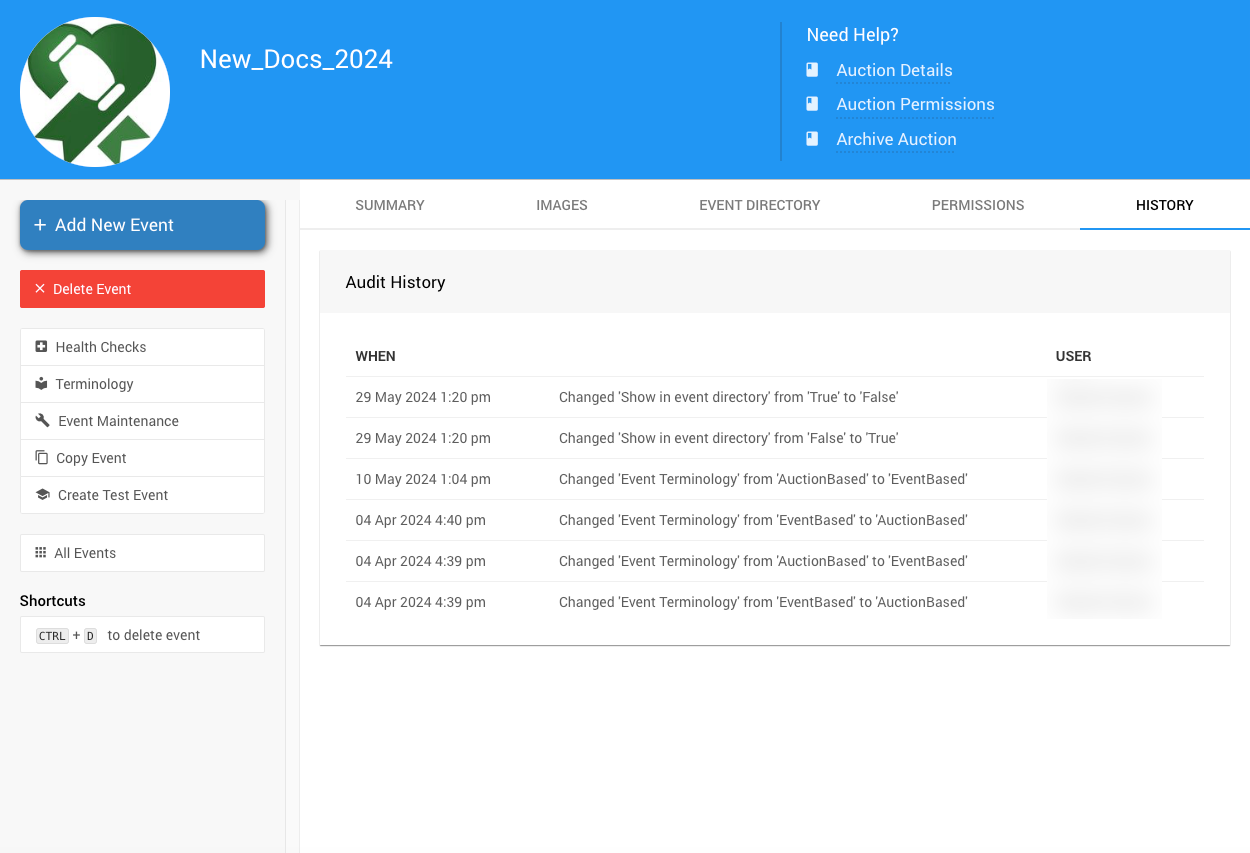Viewport: 1250px width, 853px height.
Task: Select the History tab
Action: pyautogui.click(x=1164, y=205)
